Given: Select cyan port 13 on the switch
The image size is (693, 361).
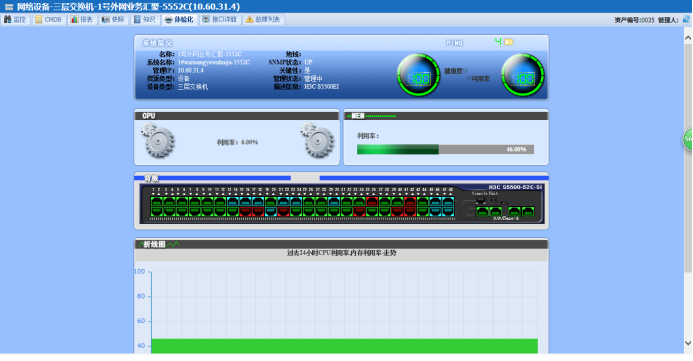Looking at the screenshot, I should 232,202.
